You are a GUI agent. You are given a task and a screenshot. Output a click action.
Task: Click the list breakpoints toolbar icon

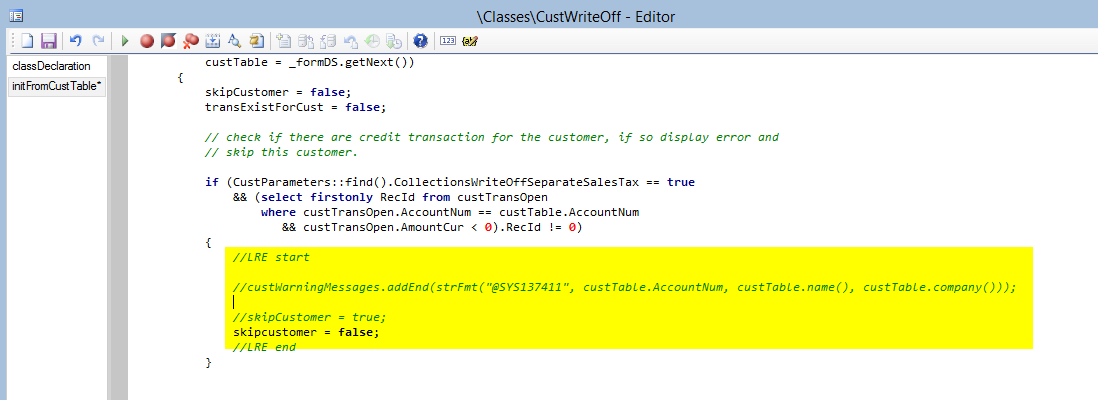pos(212,41)
